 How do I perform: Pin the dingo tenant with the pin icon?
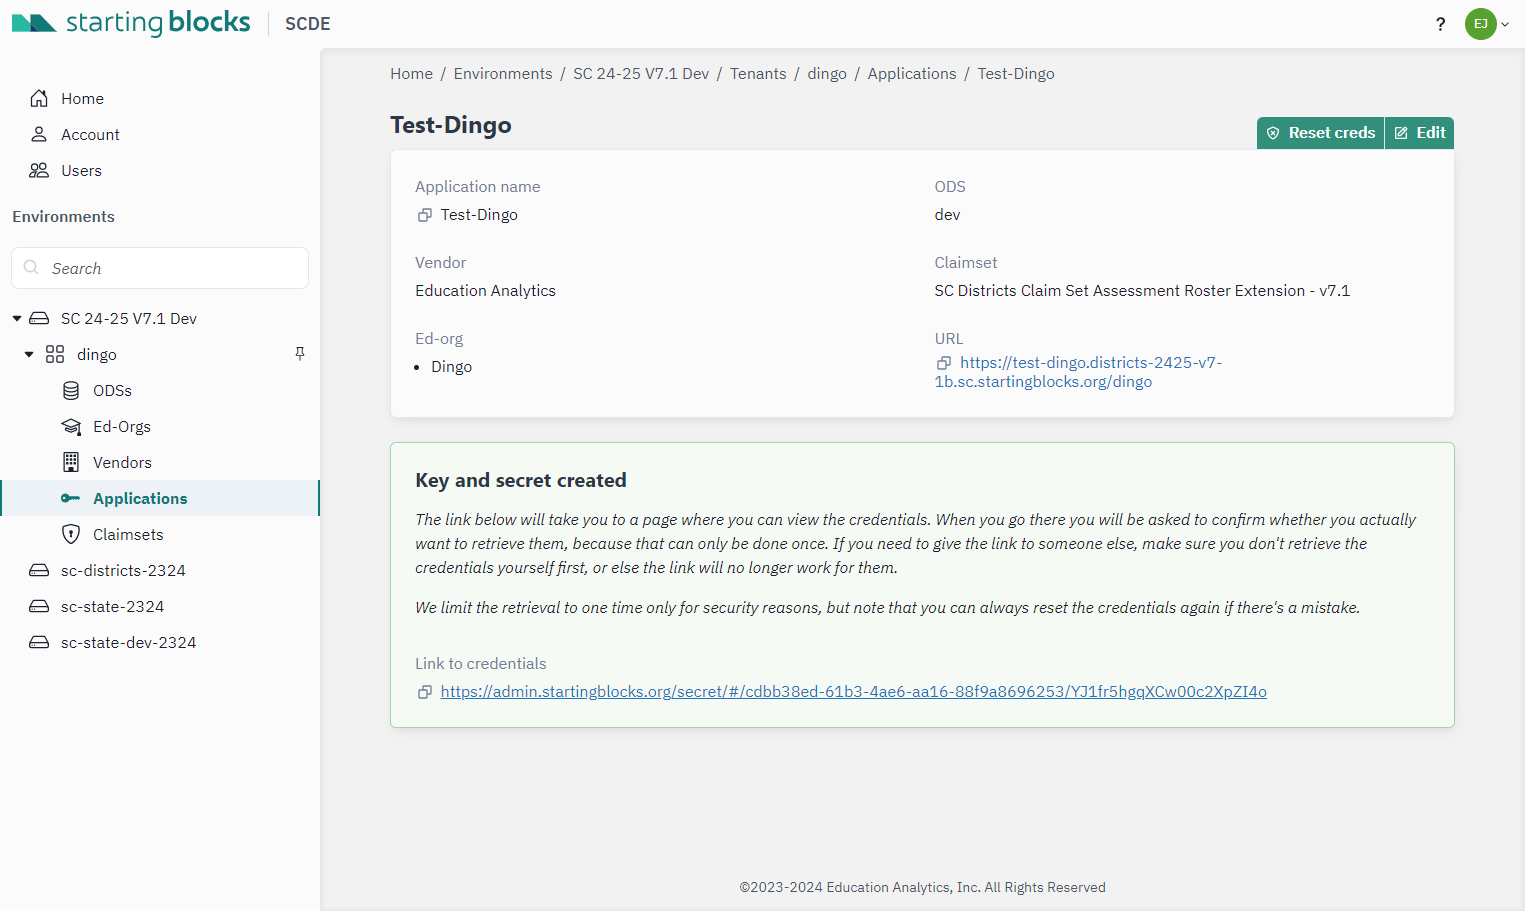coord(300,354)
